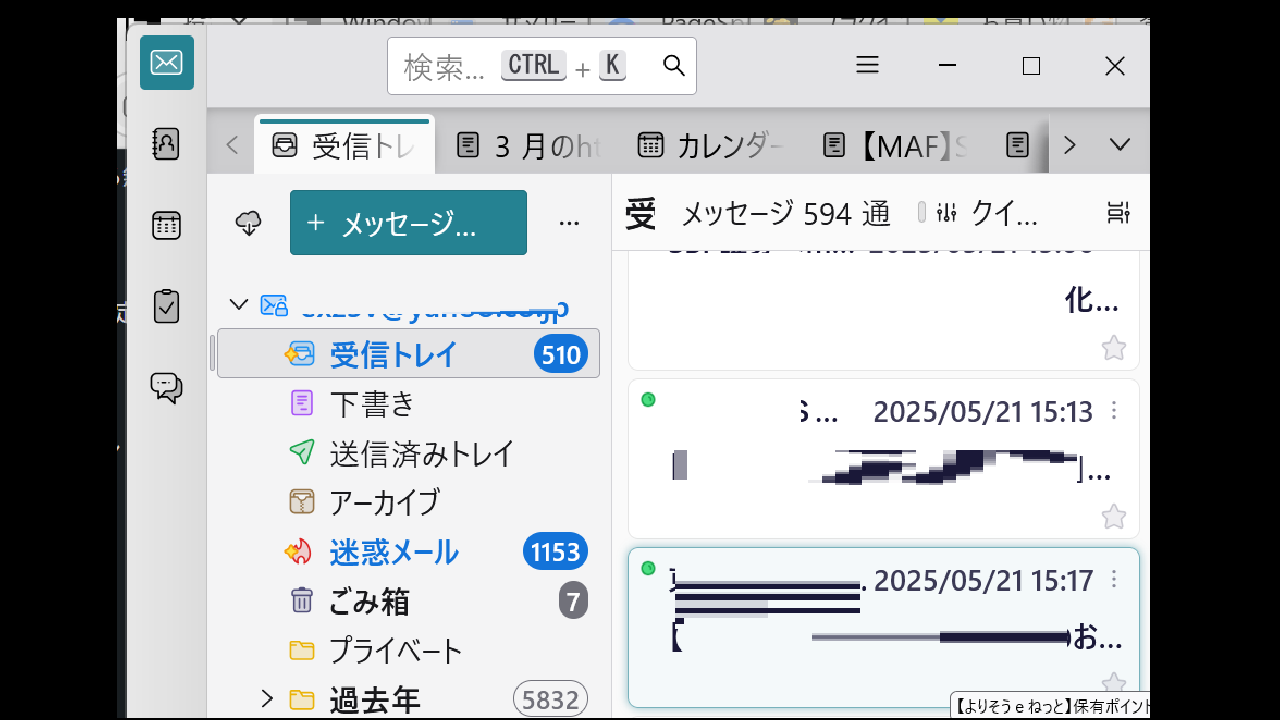This screenshot has width=1280, height=720.
Task: Switch to the partially visible last tab
Action: tap(1018, 146)
